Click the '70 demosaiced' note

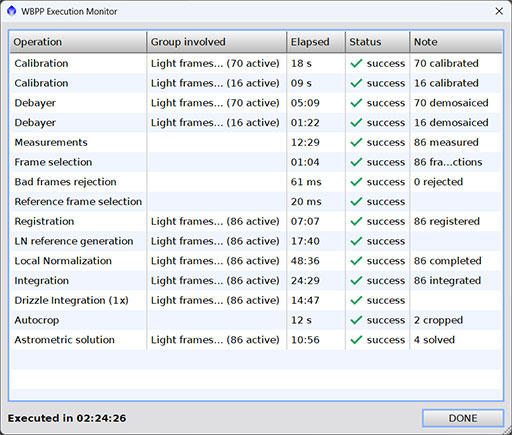point(451,103)
